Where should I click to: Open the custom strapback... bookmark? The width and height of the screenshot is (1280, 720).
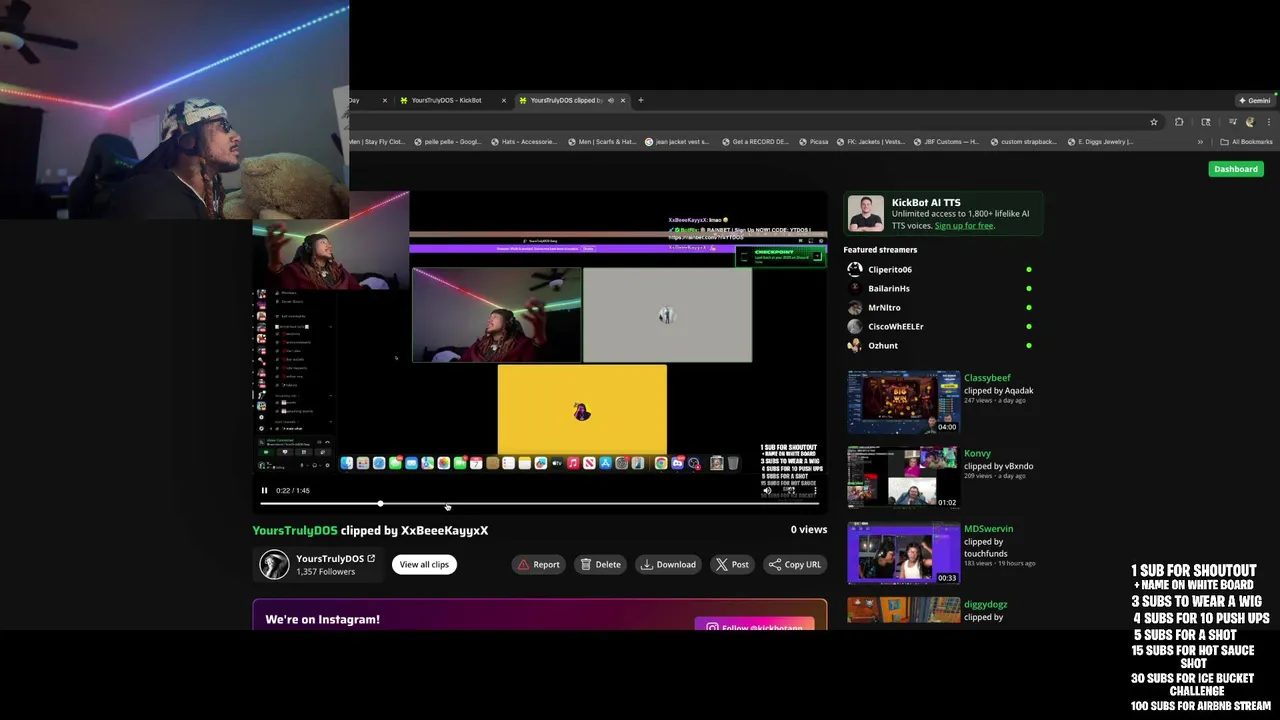click(1025, 142)
